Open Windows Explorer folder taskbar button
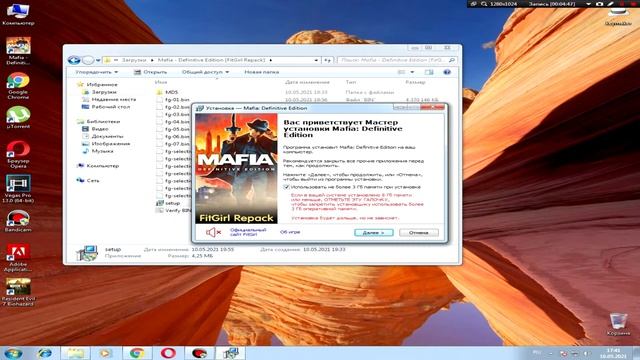Image resolution: width=640 pixels, height=360 pixels. tap(76, 353)
